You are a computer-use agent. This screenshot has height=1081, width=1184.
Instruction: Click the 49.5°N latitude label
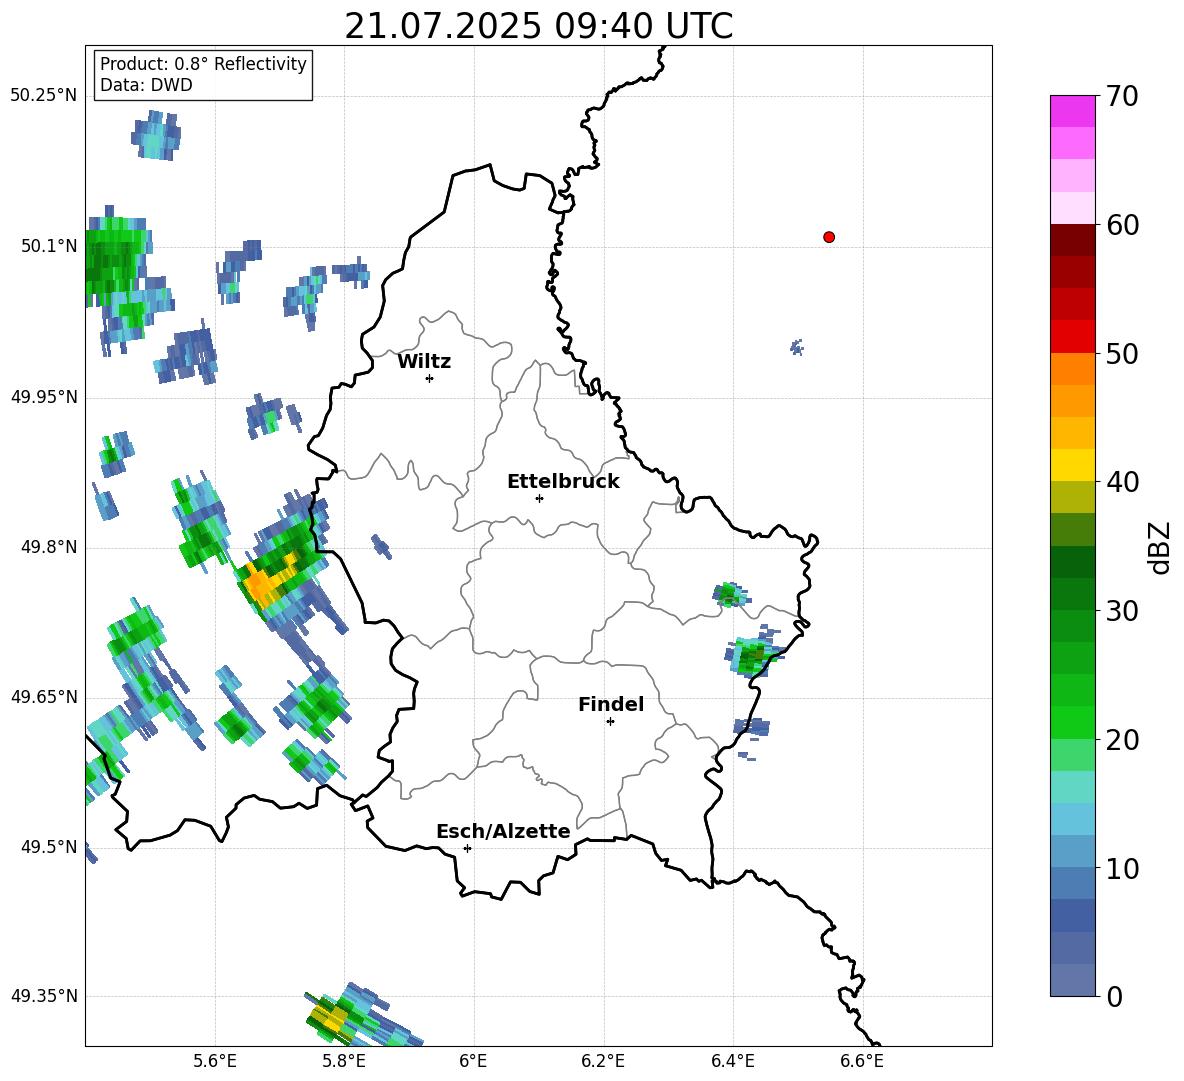(48, 847)
